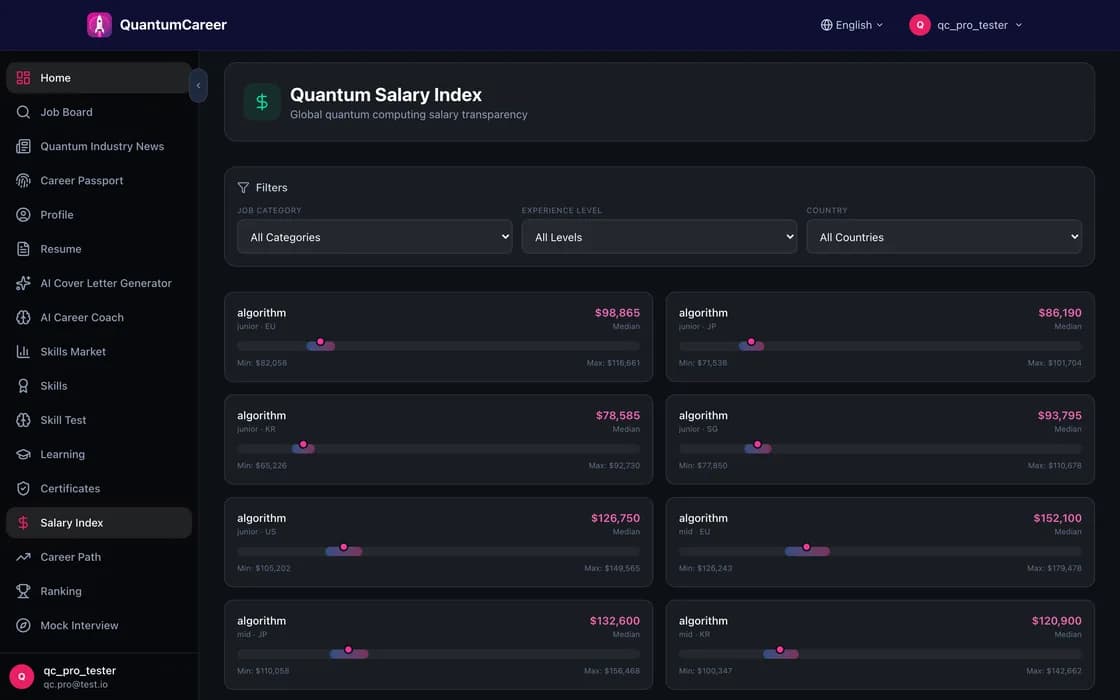This screenshot has height=700, width=1120.
Task: Click the salary marker on mid EU algorithm bar
Action: pos(806,547)
